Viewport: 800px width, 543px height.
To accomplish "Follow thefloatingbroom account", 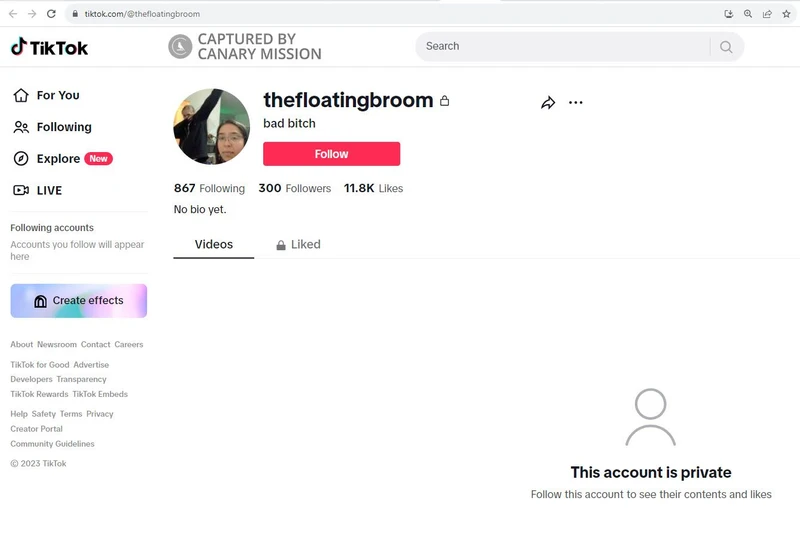I will coord(332,154).
